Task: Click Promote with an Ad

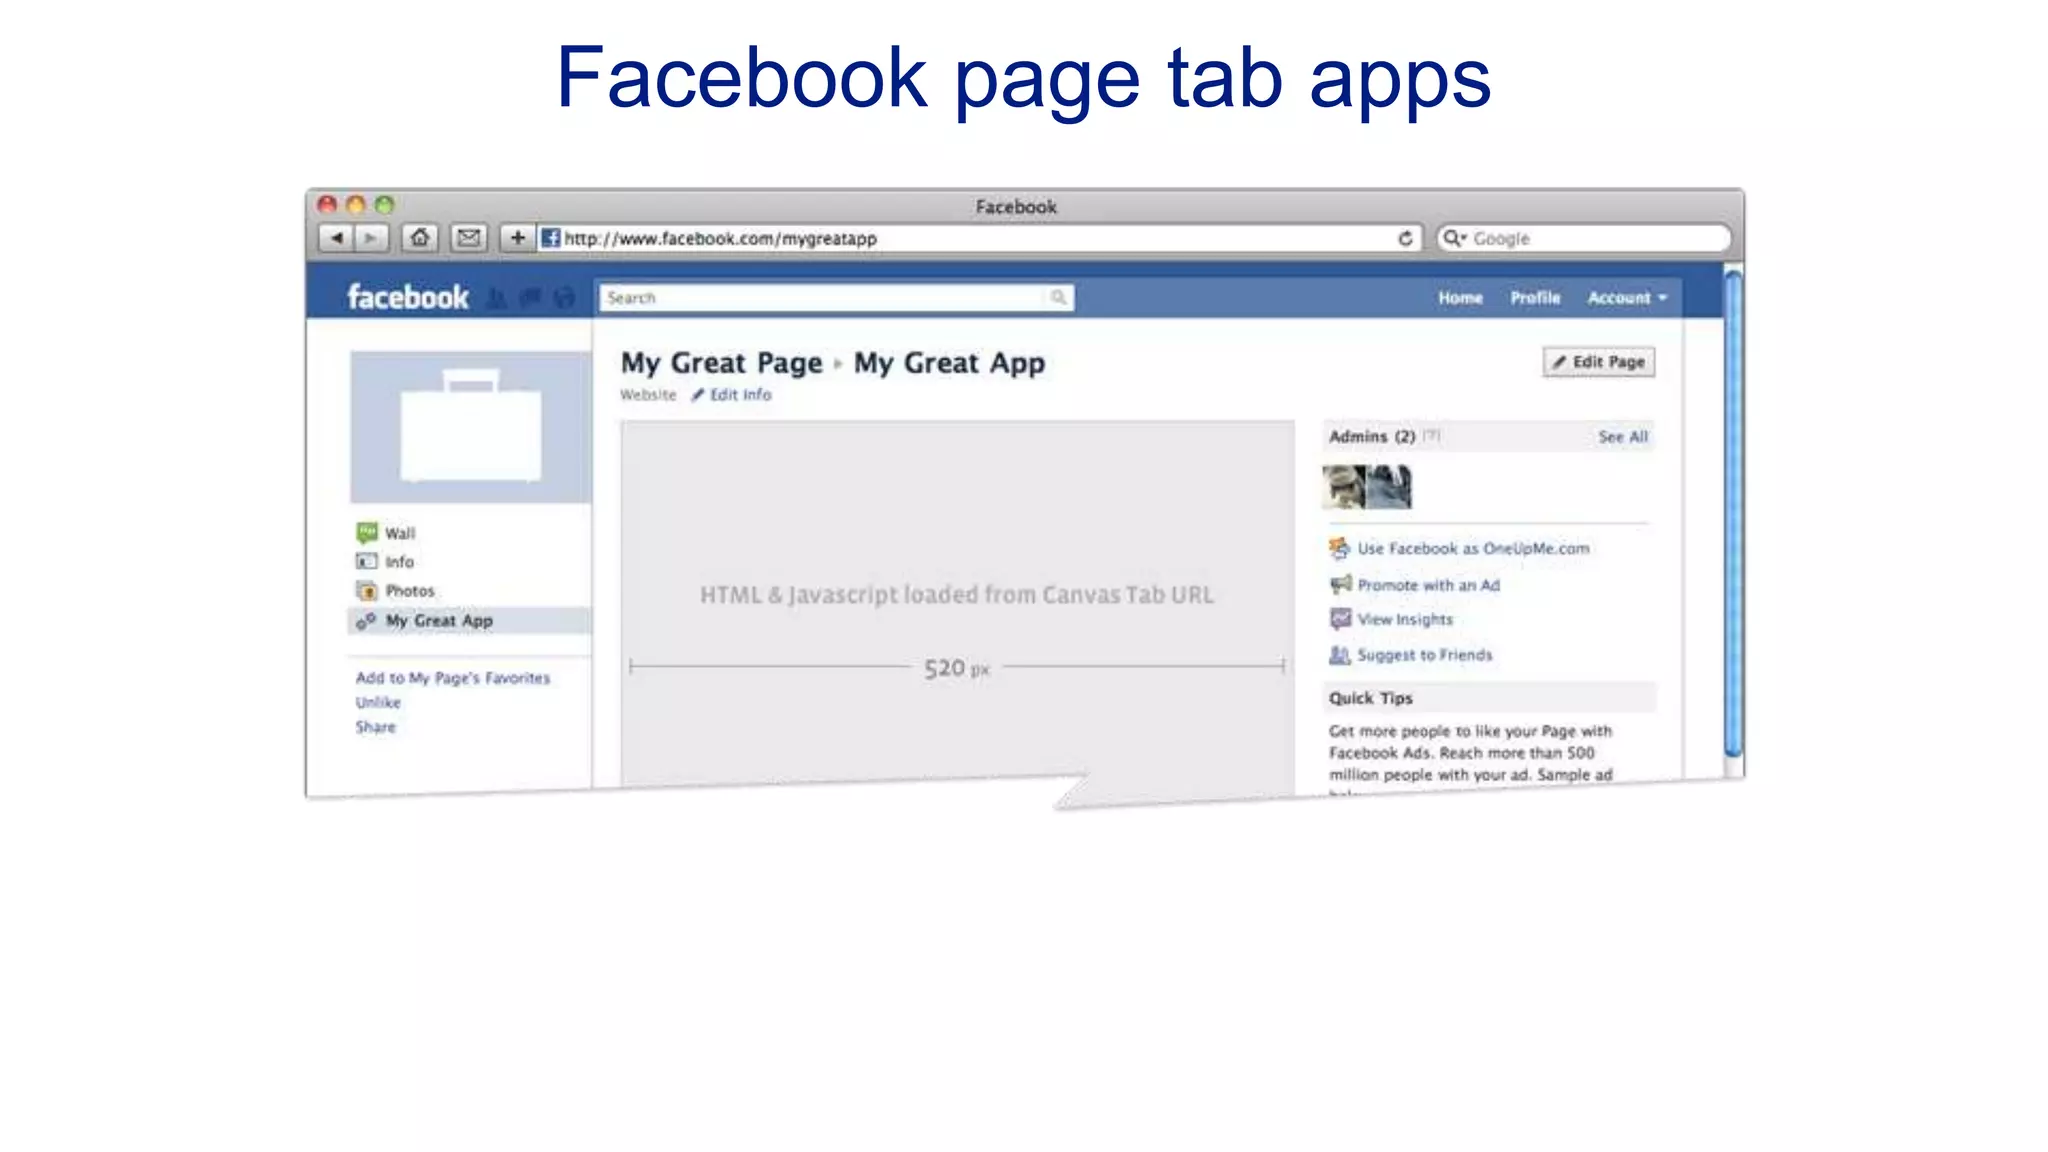Action: (1428, 585)
